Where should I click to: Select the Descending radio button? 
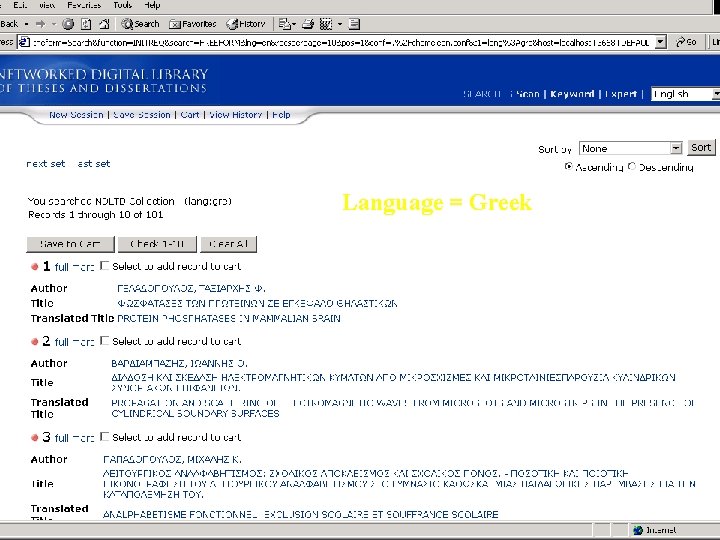pos(632,166)
